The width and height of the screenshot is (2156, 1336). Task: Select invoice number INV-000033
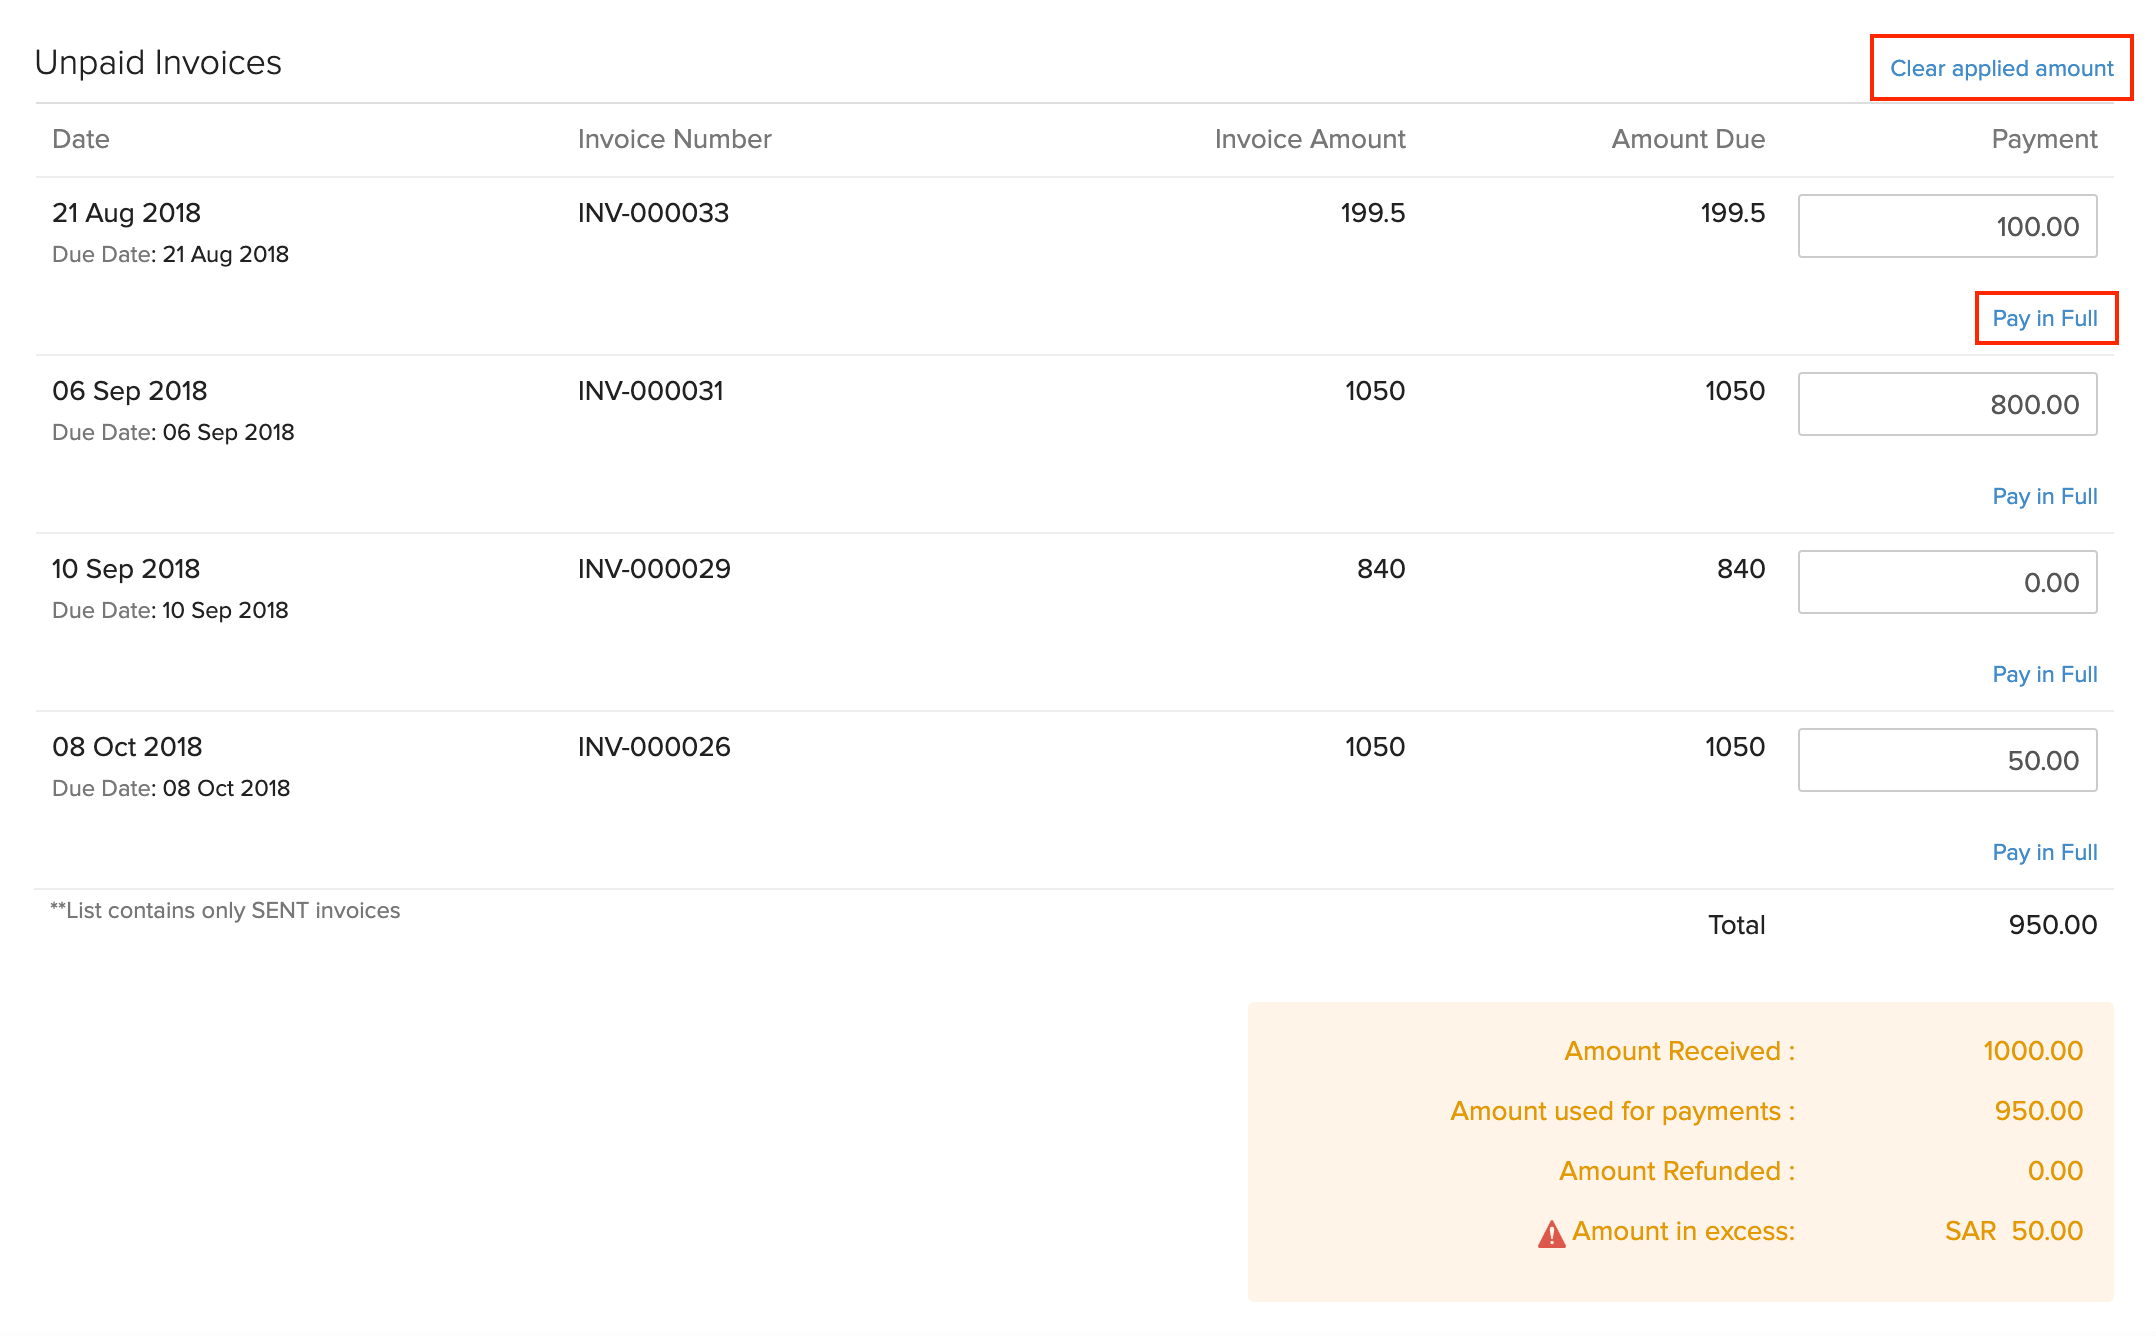tap(653, 213)
